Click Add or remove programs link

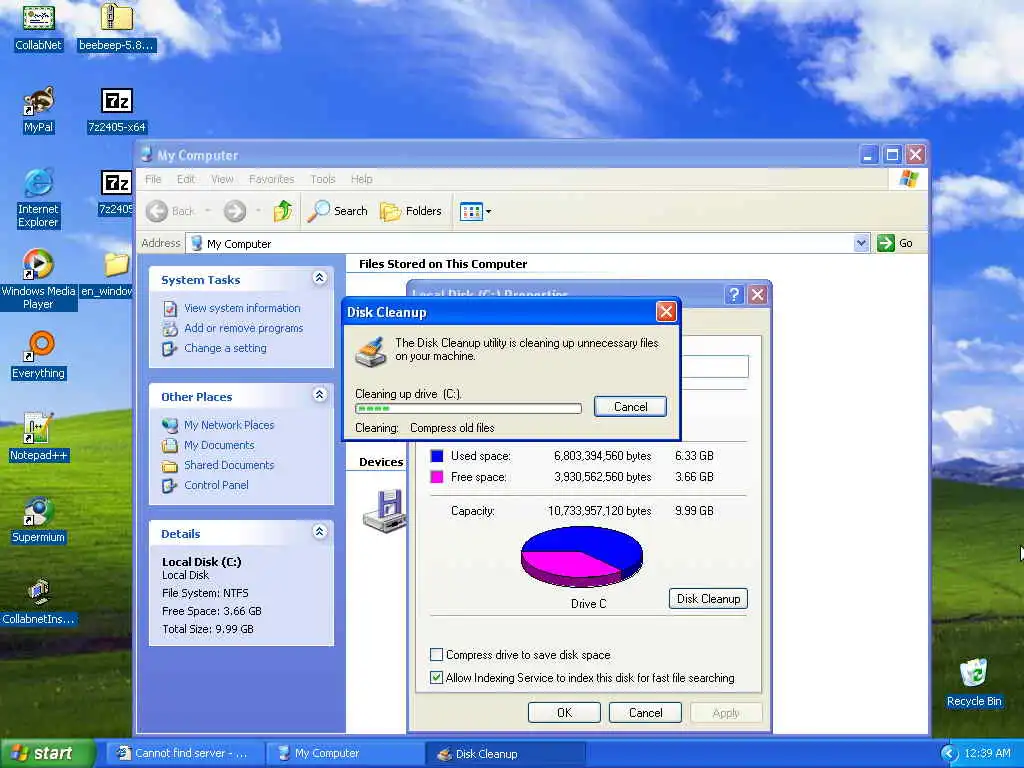tap(244, 328)
